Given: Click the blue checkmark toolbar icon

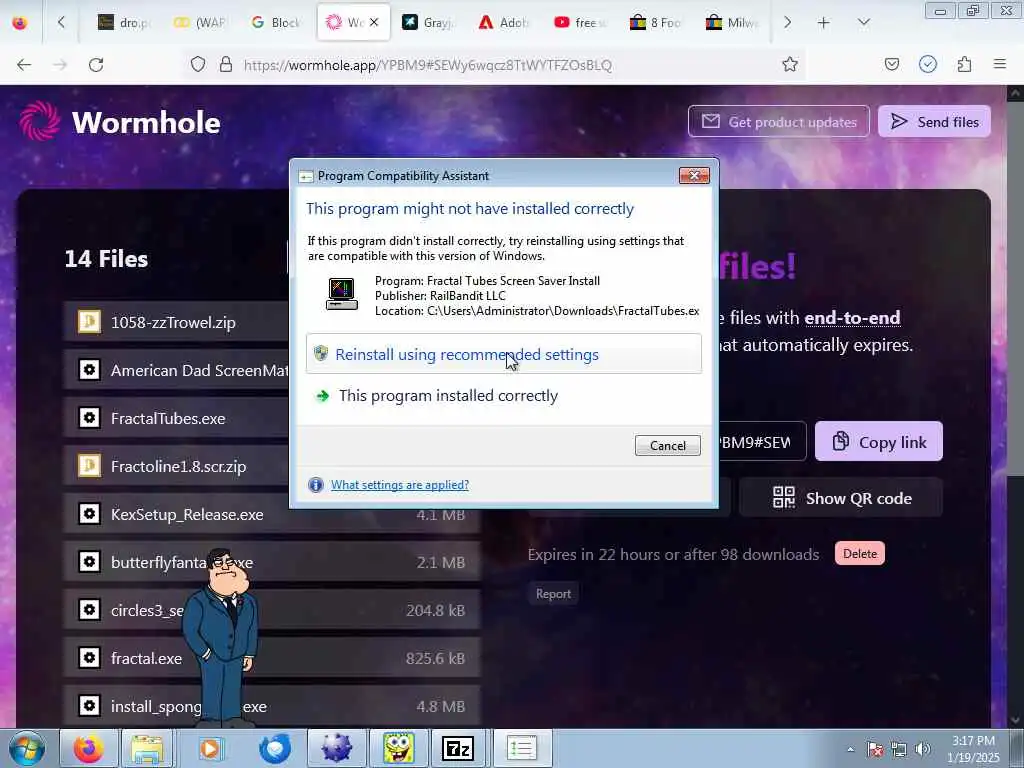Looking at the screenshot, I should coord(928,64).
